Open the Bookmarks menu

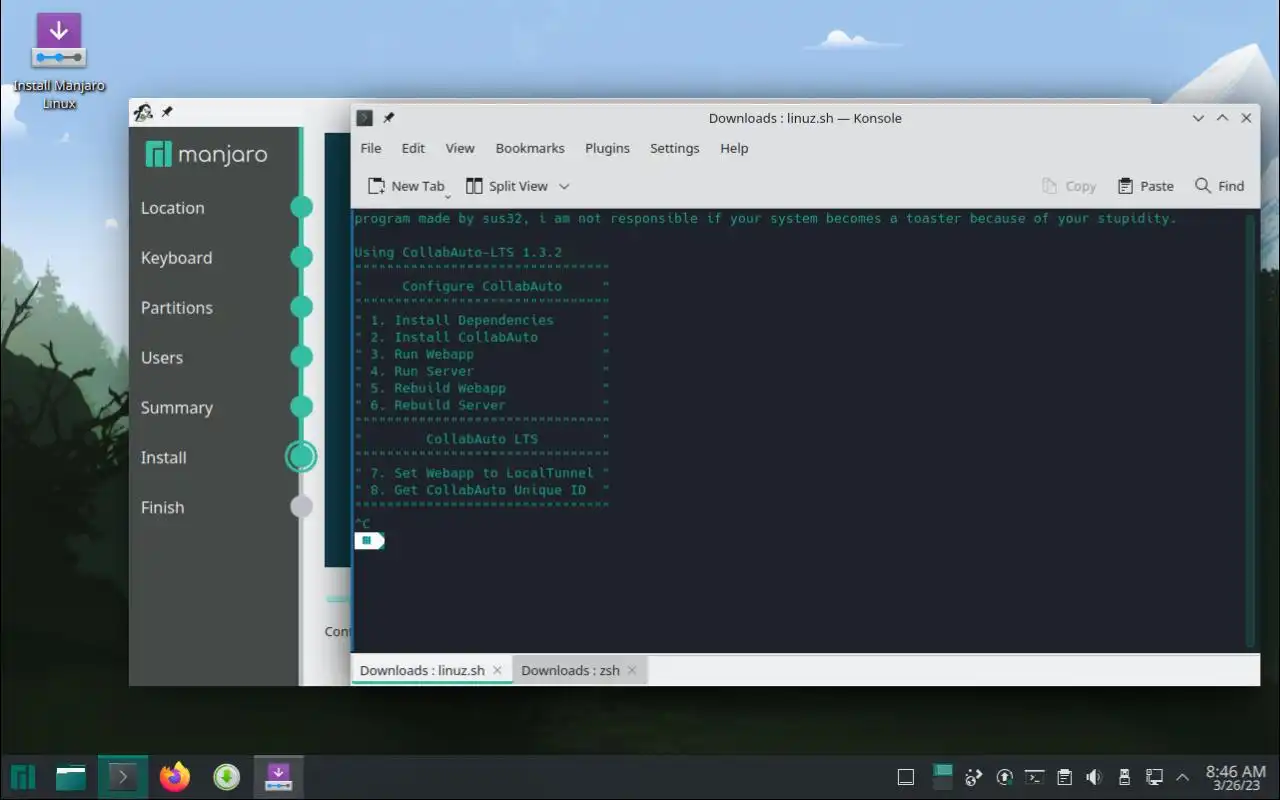coord(530,148)
